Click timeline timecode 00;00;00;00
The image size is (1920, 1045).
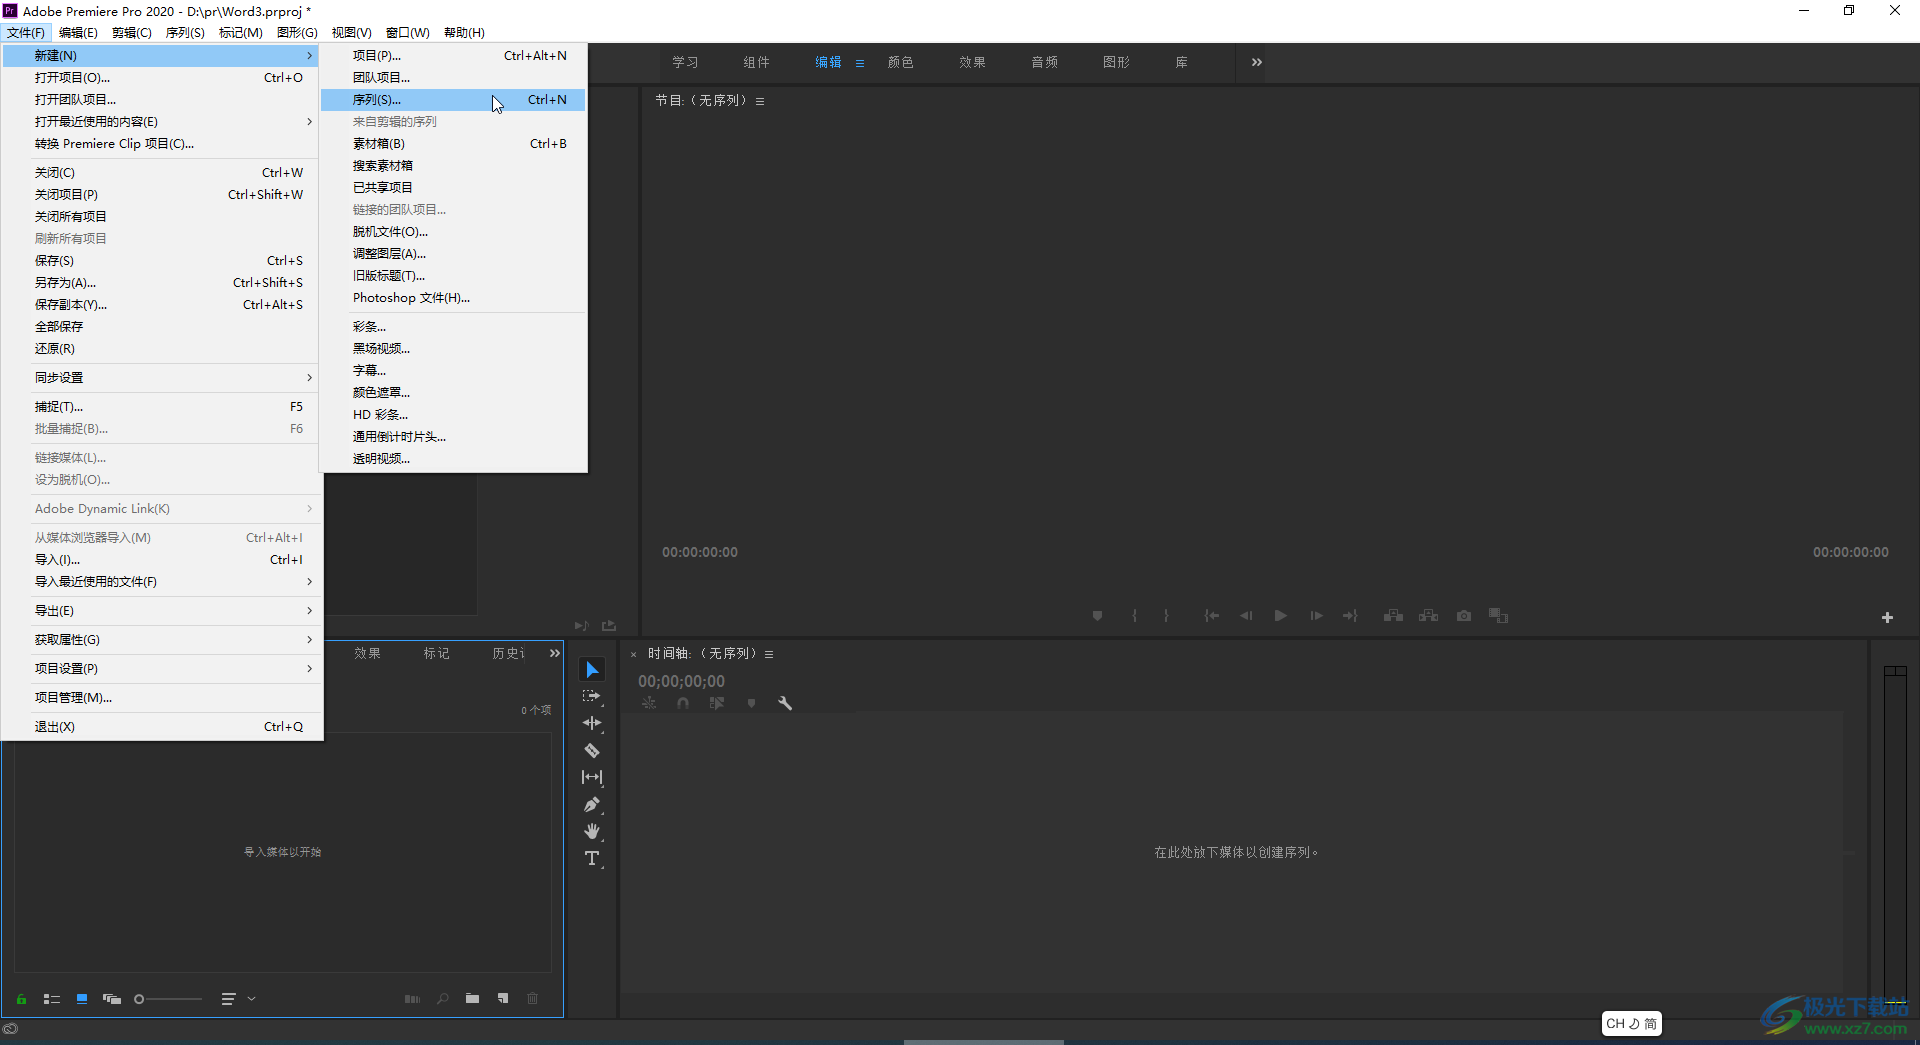pos(681,681)
